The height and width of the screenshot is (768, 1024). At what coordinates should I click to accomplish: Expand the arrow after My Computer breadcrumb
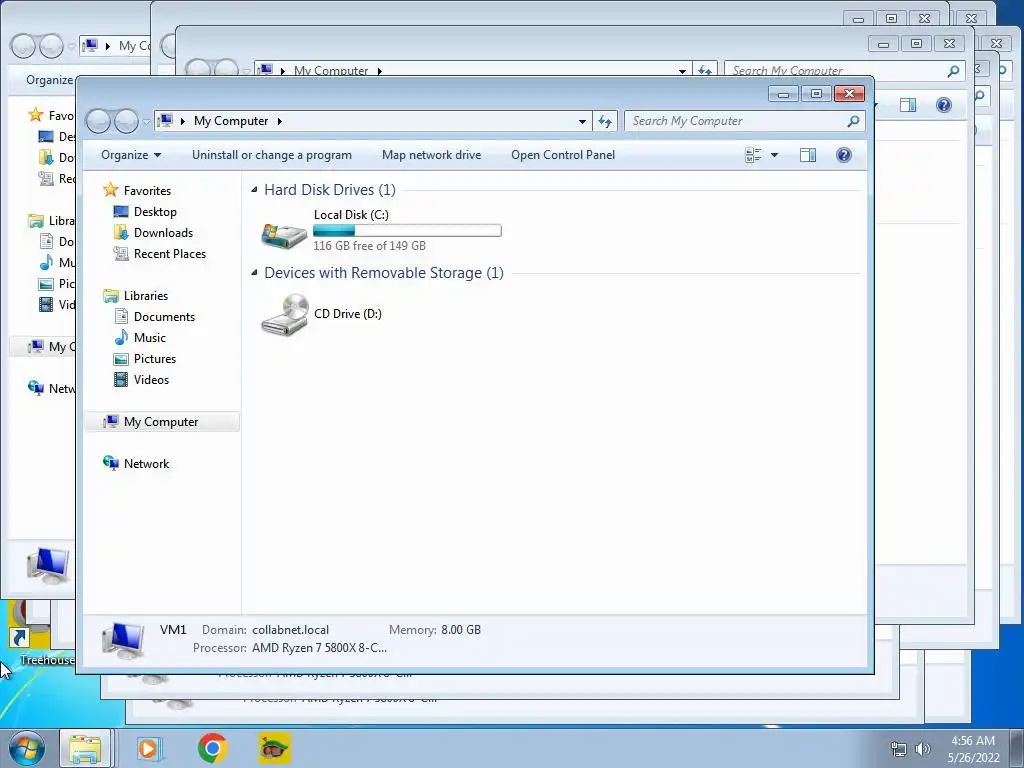[x=280, y=121]
